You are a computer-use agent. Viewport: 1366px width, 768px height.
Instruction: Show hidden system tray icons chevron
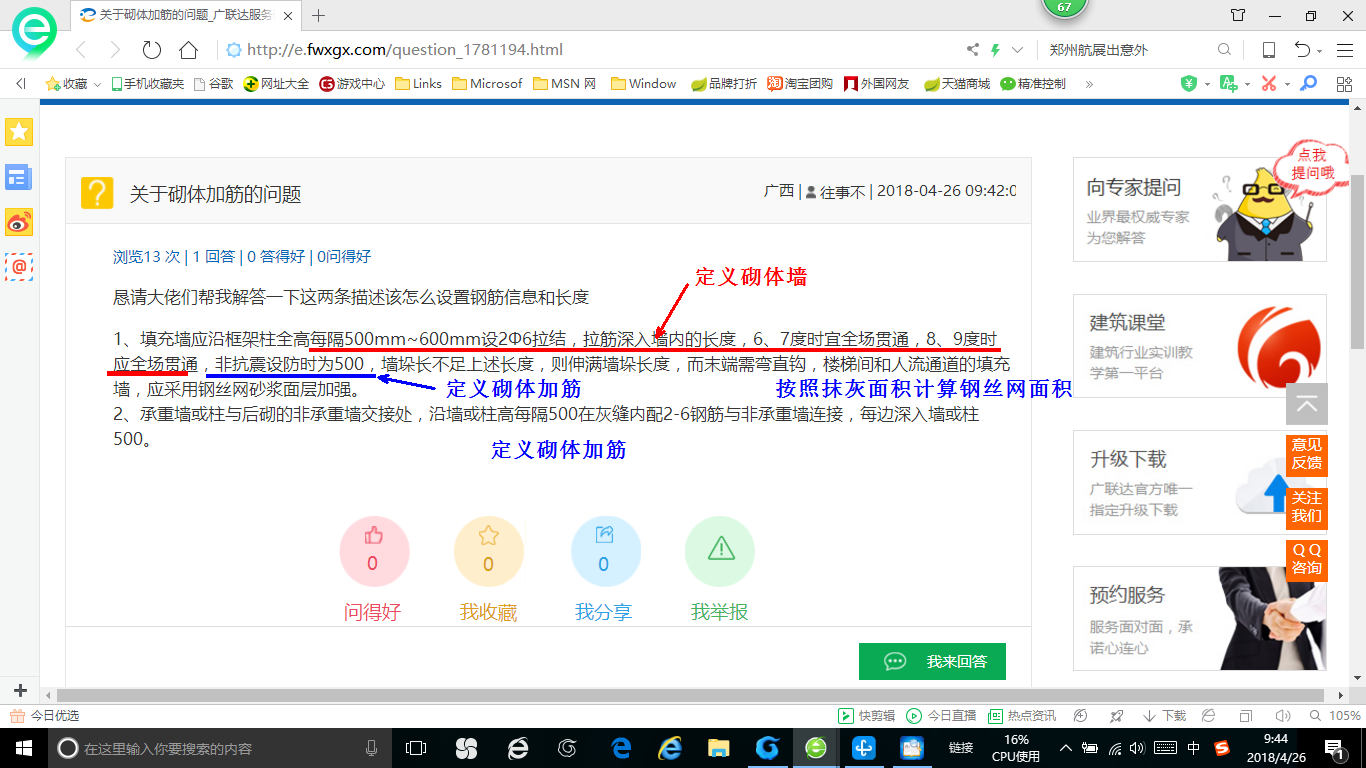tap(1066, 748)
